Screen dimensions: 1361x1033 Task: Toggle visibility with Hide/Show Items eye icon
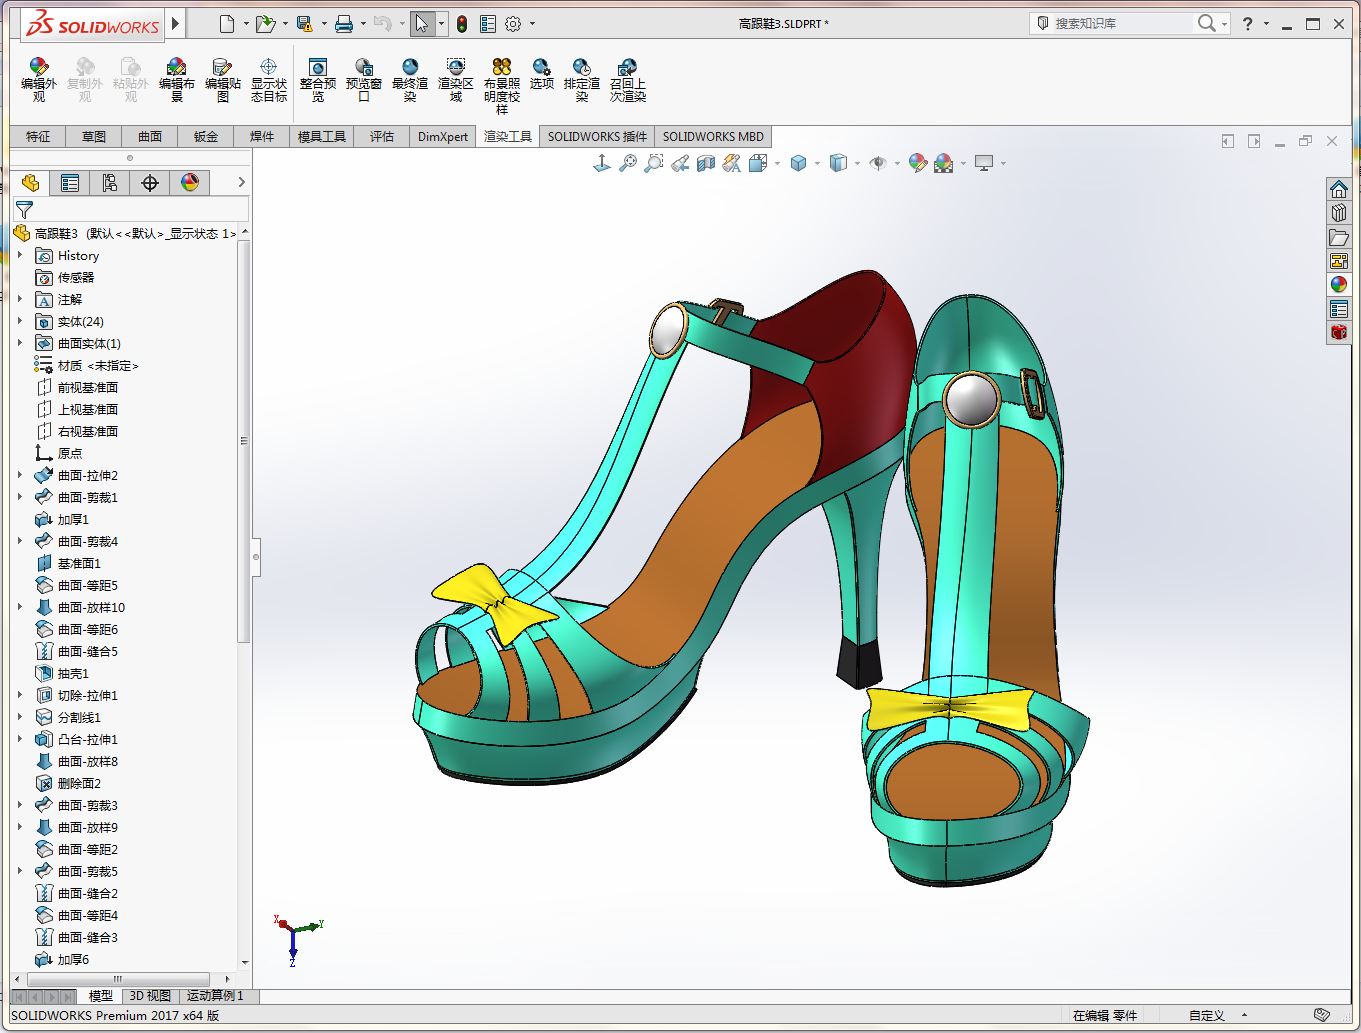879,163
